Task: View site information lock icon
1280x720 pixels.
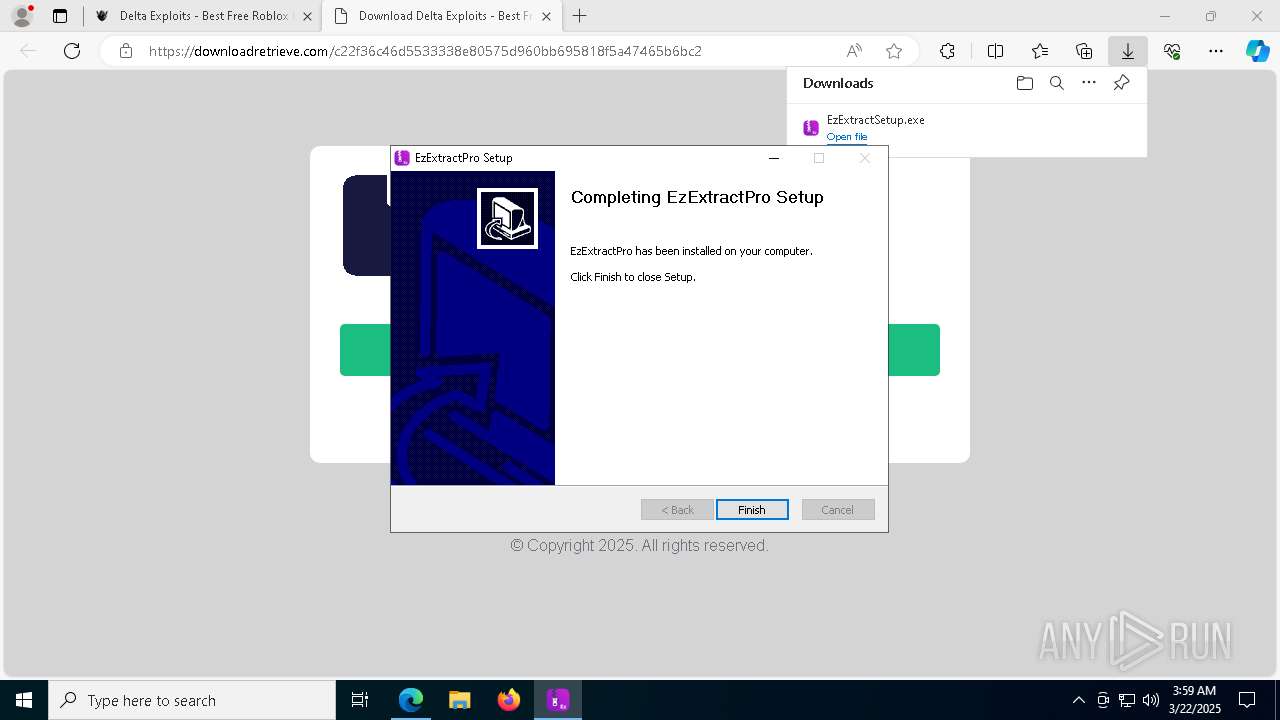Action: pos(125,51)
